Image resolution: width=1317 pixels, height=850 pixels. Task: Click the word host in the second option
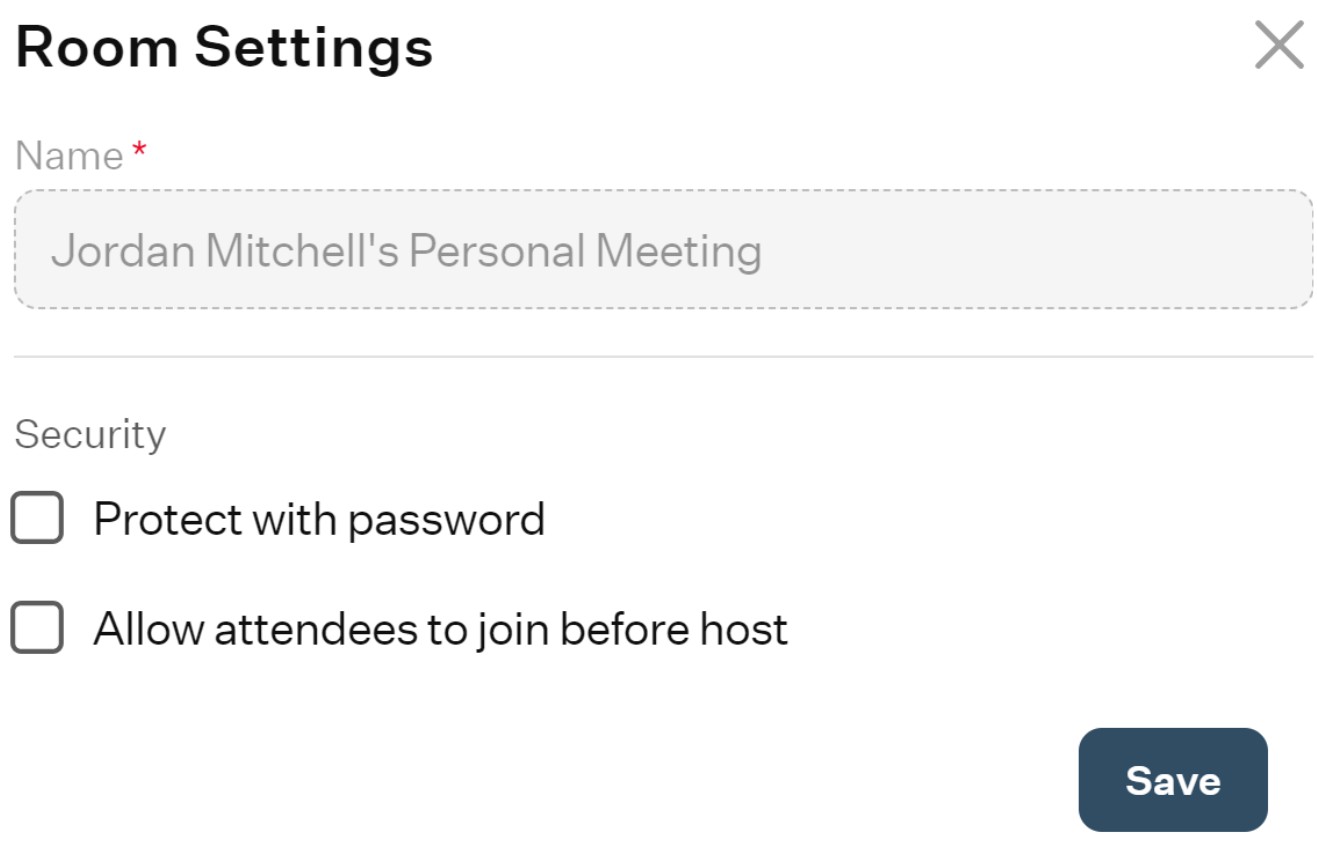click(743, 630)
